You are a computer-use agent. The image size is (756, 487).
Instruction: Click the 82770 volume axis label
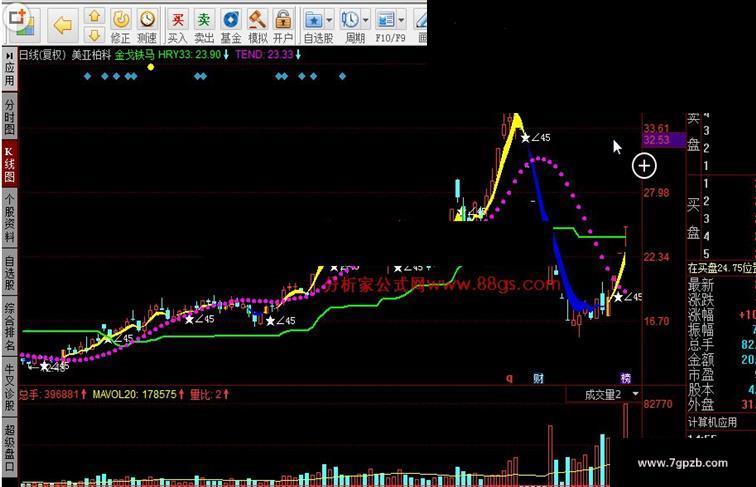pos(658,404)
